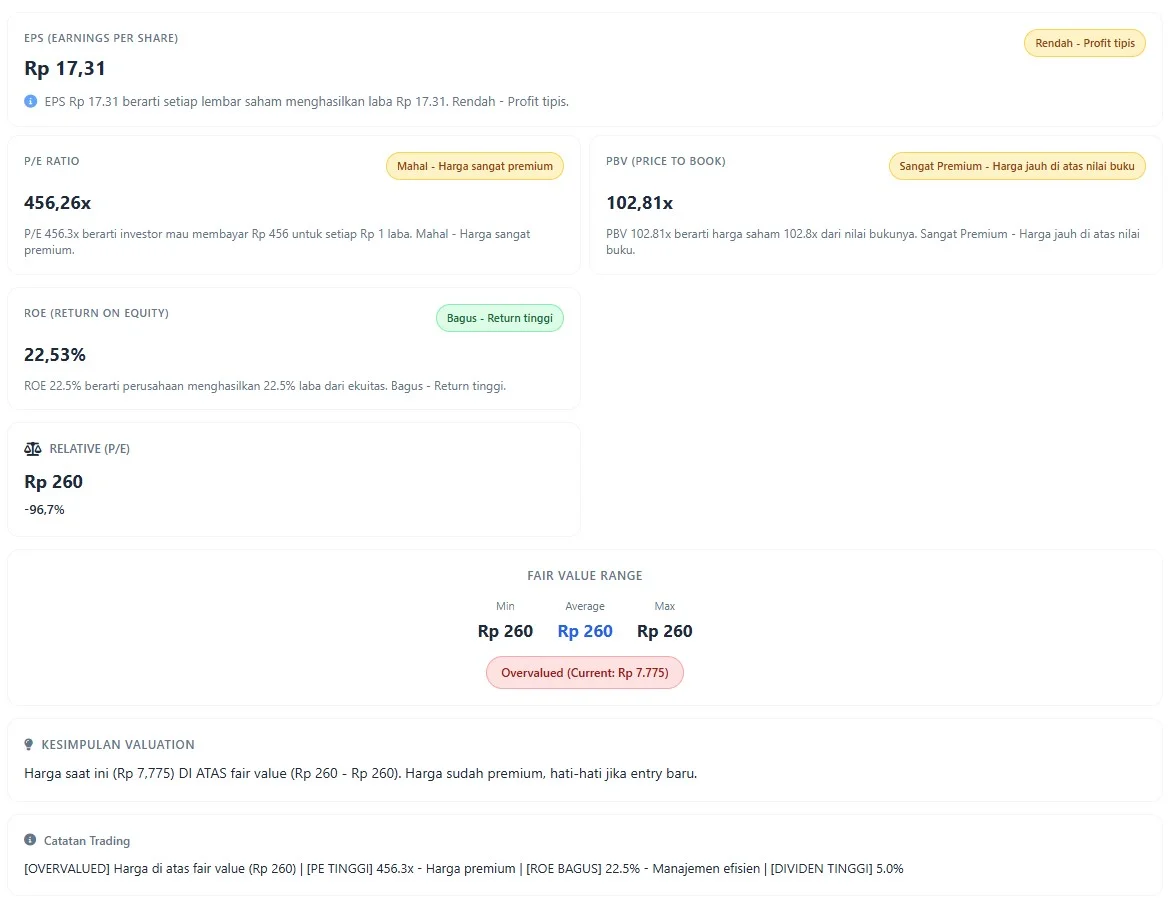Screen dimensions: 1176x912
Task: Click the "Sangat Premium" PBV badge
Action: 1016,166
